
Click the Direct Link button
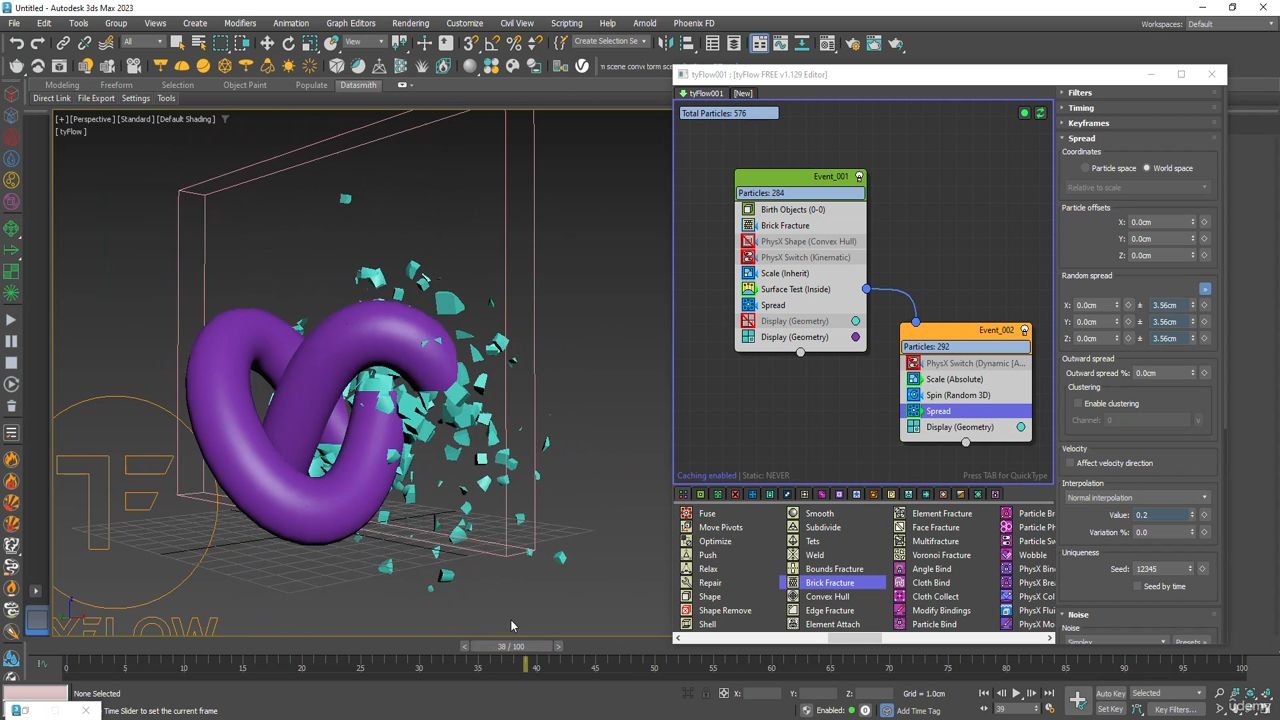pyautogui.click(x=52, y=98)
